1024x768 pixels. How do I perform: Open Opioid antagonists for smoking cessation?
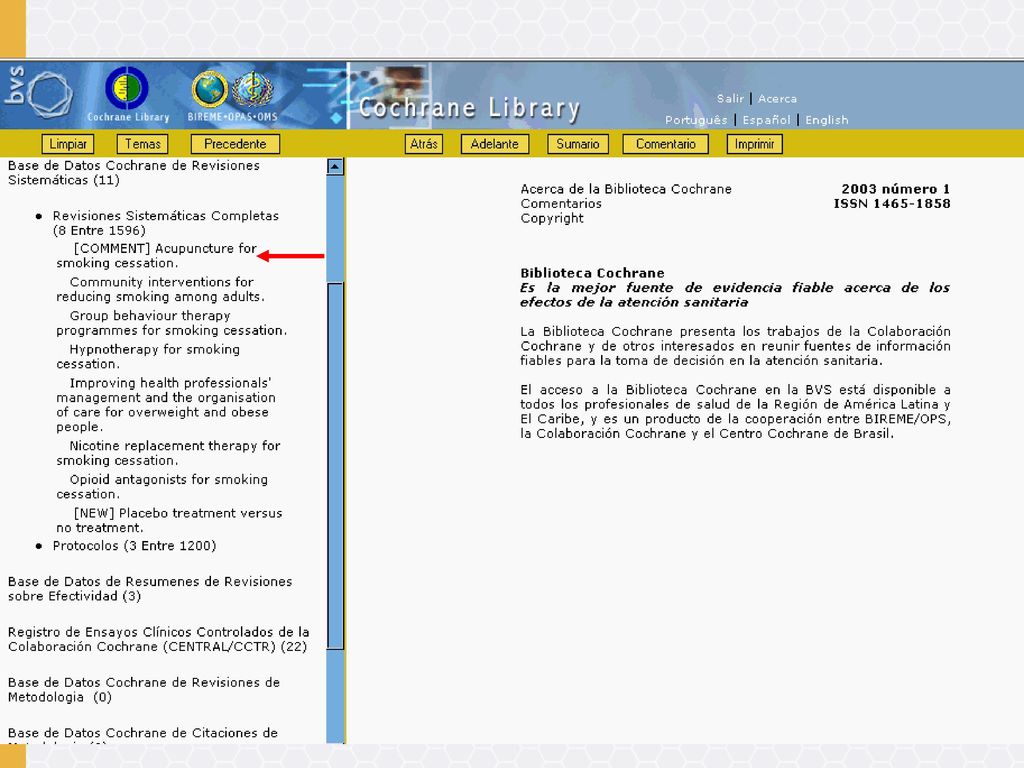tap(162, 487)
